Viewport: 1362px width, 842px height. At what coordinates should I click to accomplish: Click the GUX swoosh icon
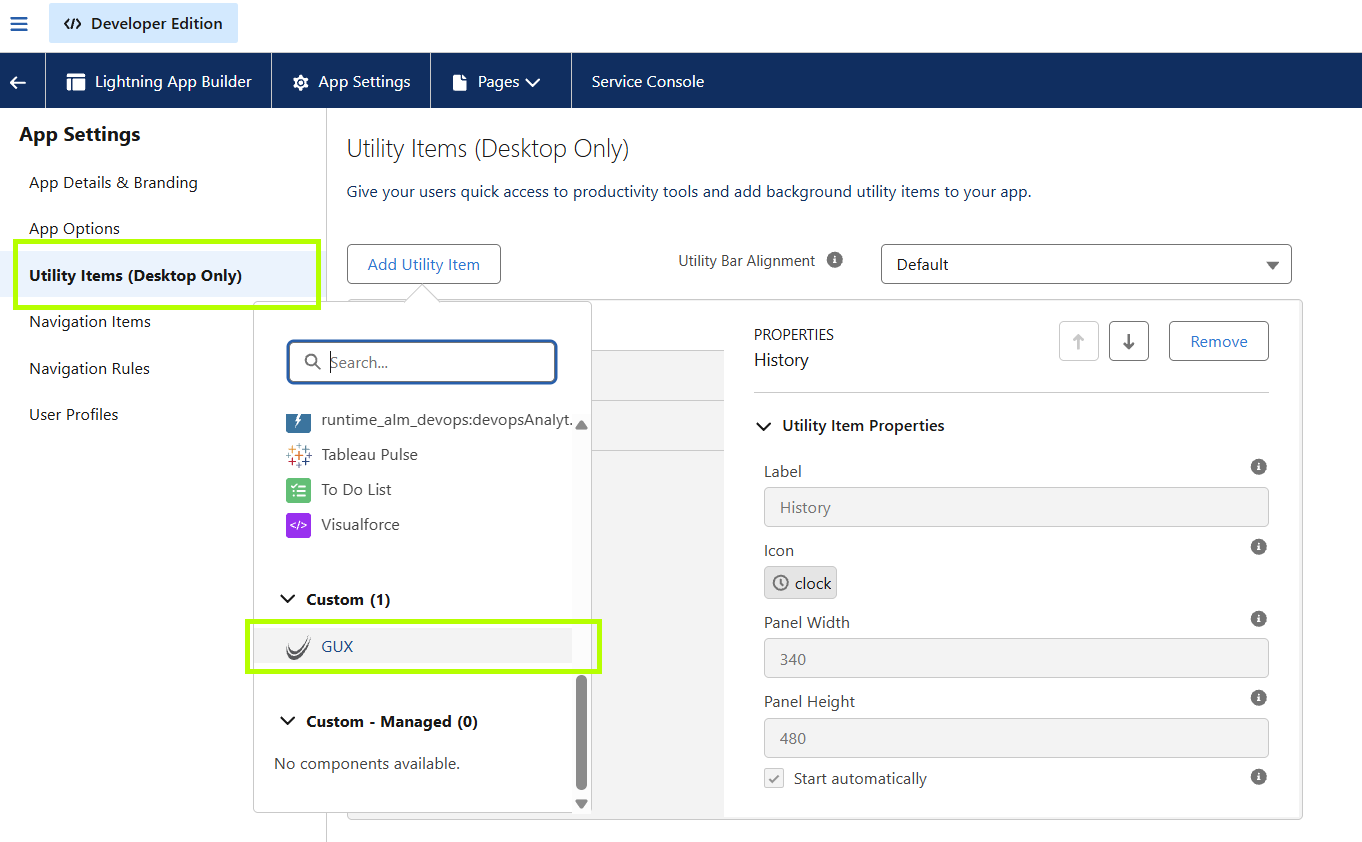[x=298, y=647]
